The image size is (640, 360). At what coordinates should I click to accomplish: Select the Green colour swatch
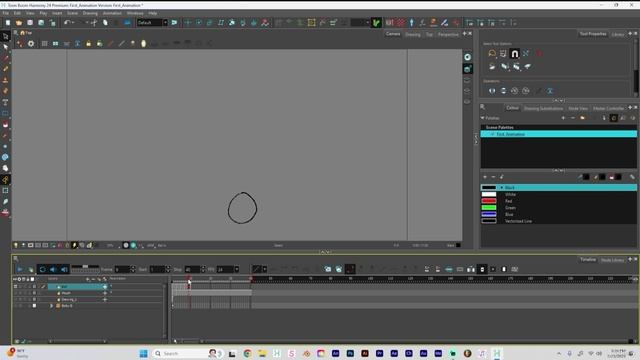[489, 207]
